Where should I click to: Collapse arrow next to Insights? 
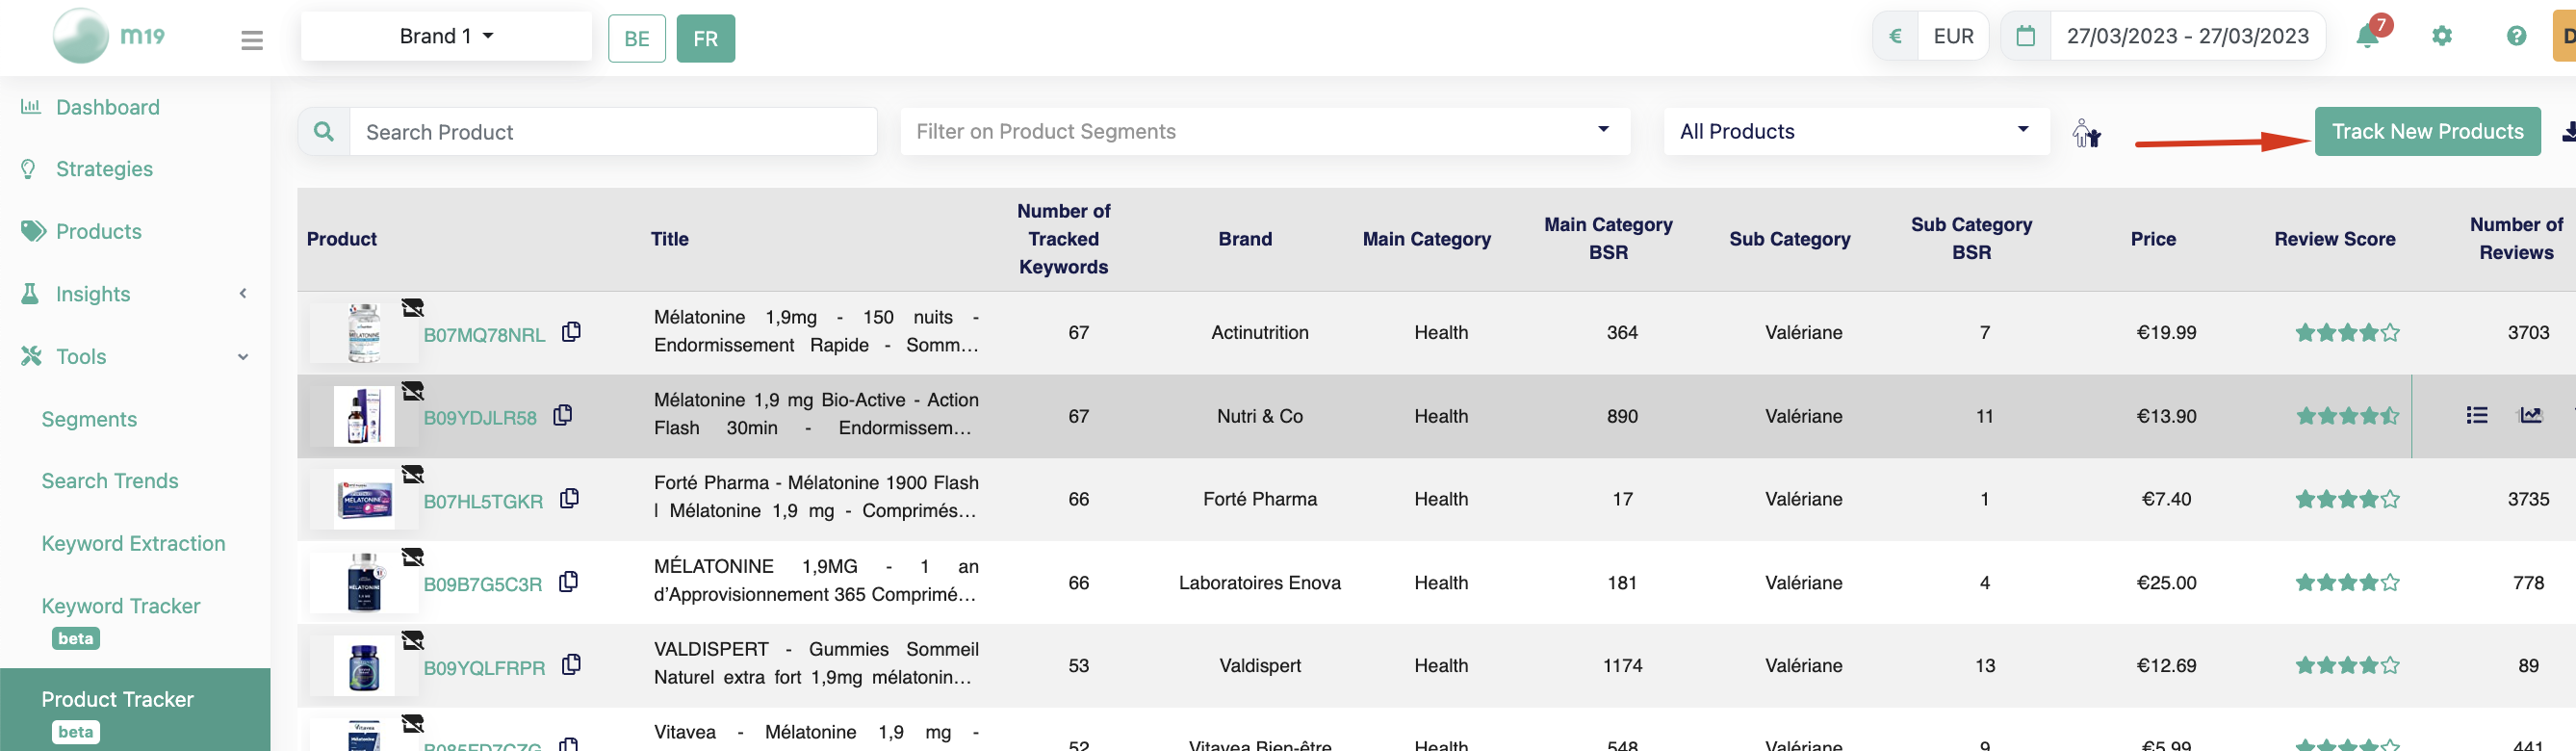(x=243, y=293)
